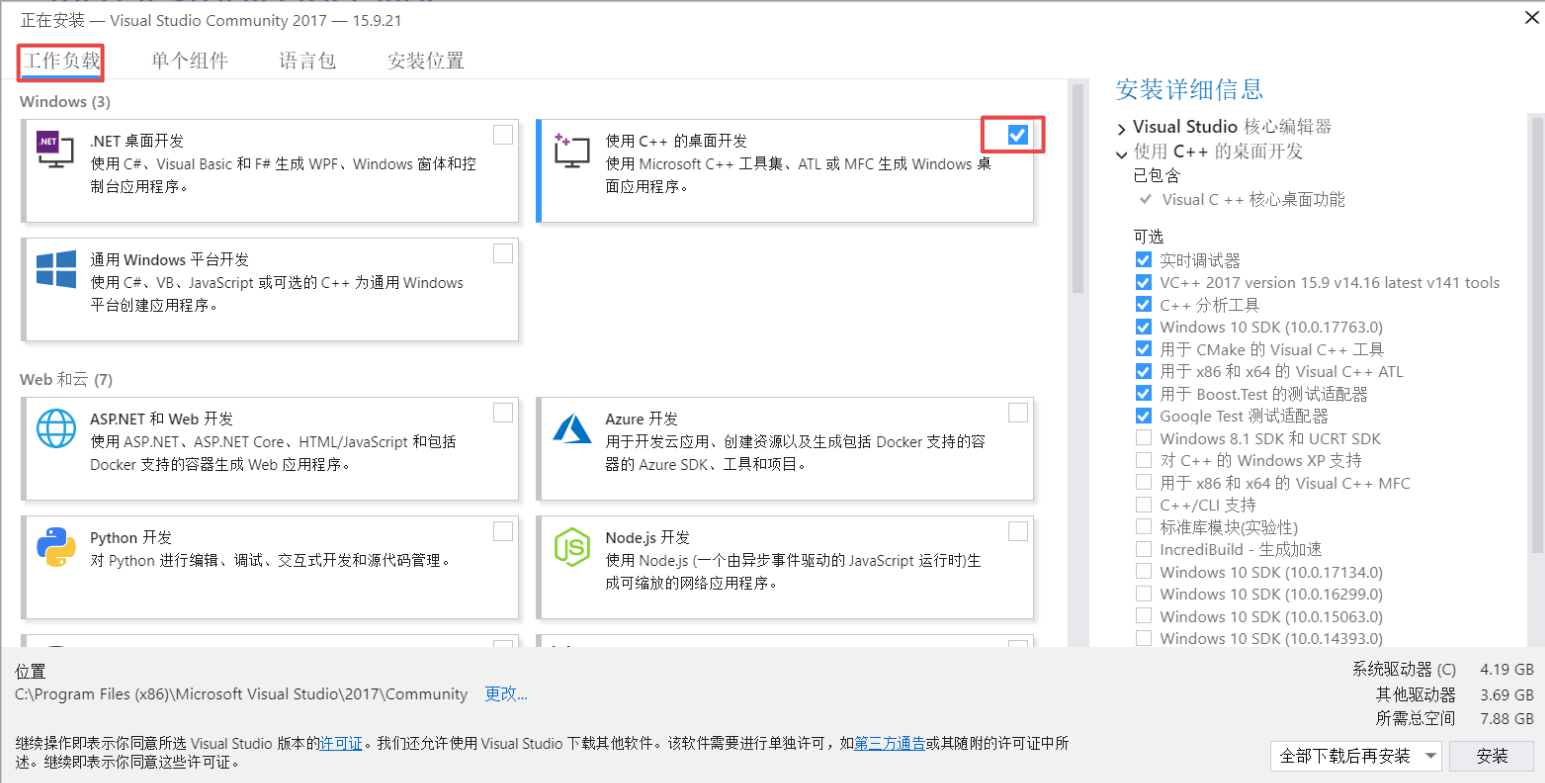Click the 安装 button

tap(1492, 755)
